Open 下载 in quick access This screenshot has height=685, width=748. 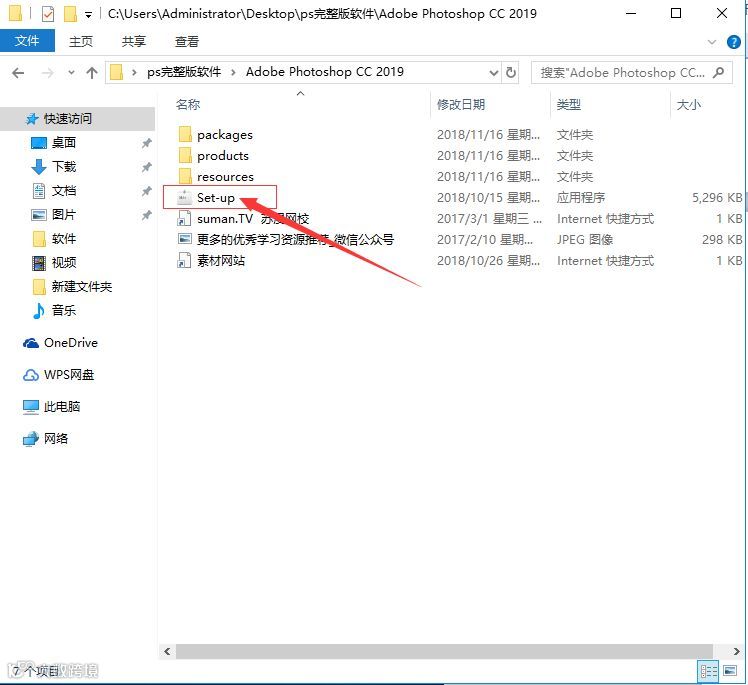tap(64, 166)
